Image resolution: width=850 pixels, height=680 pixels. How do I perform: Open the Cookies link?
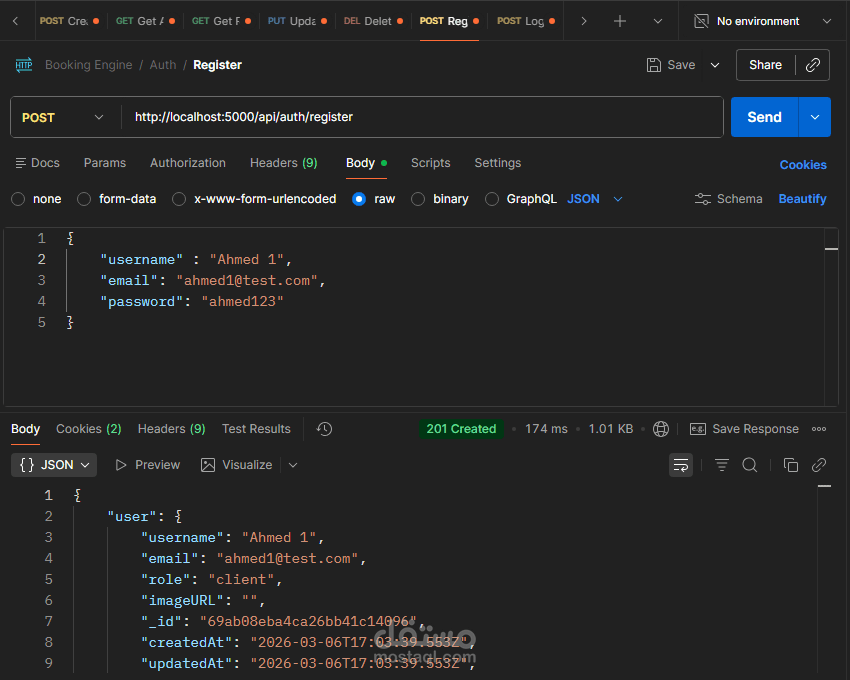(x=803, y=165)
